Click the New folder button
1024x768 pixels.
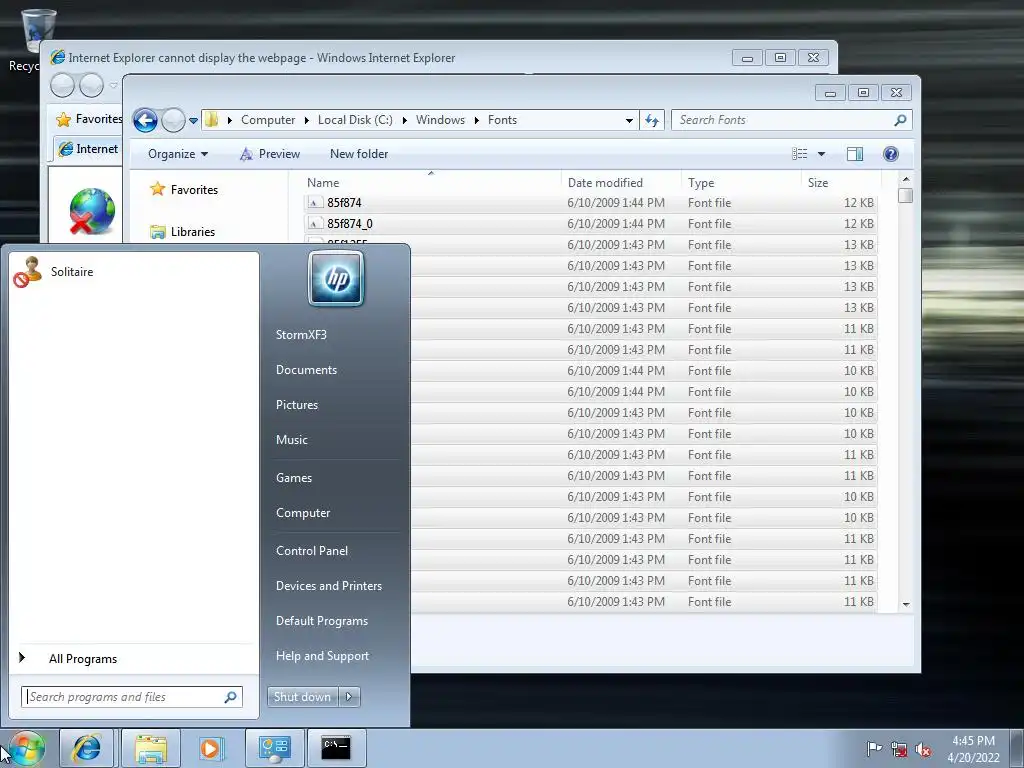point(359,154)
